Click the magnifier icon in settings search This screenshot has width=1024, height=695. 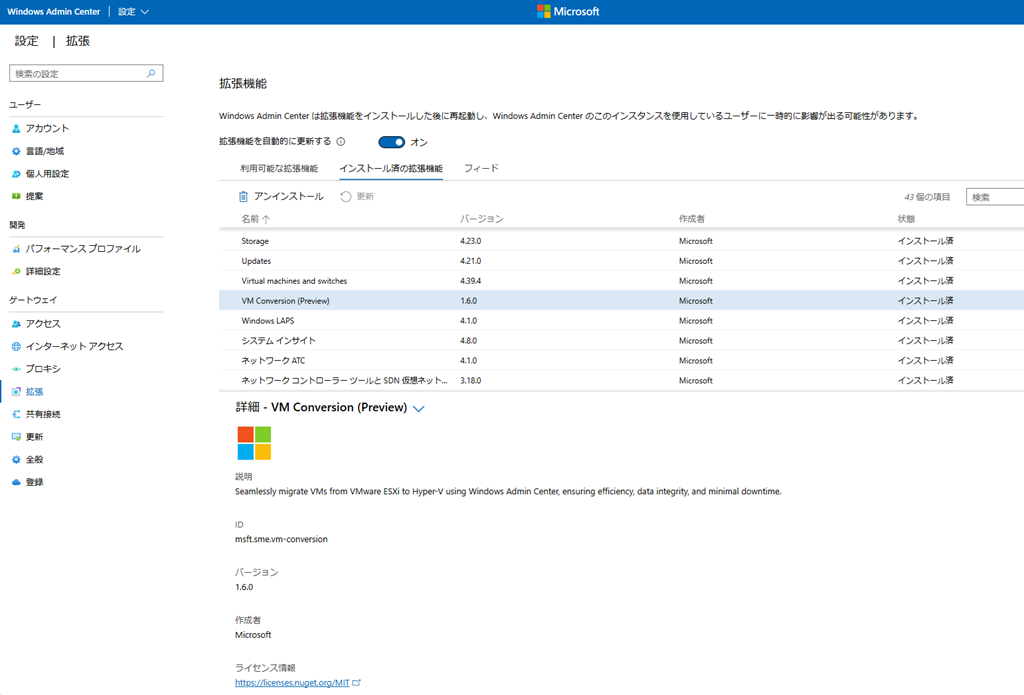pyautogui.click(x=151, y=74)
